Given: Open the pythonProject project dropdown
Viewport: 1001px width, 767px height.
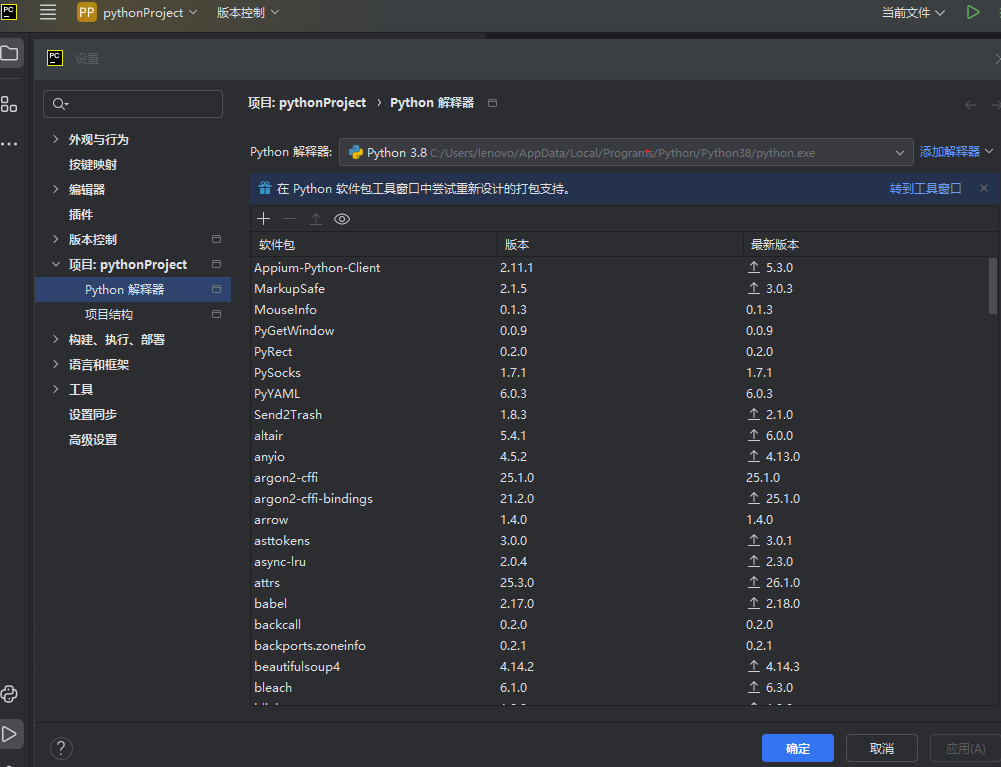Looking at the screenshot, I should tap(137, 12).
